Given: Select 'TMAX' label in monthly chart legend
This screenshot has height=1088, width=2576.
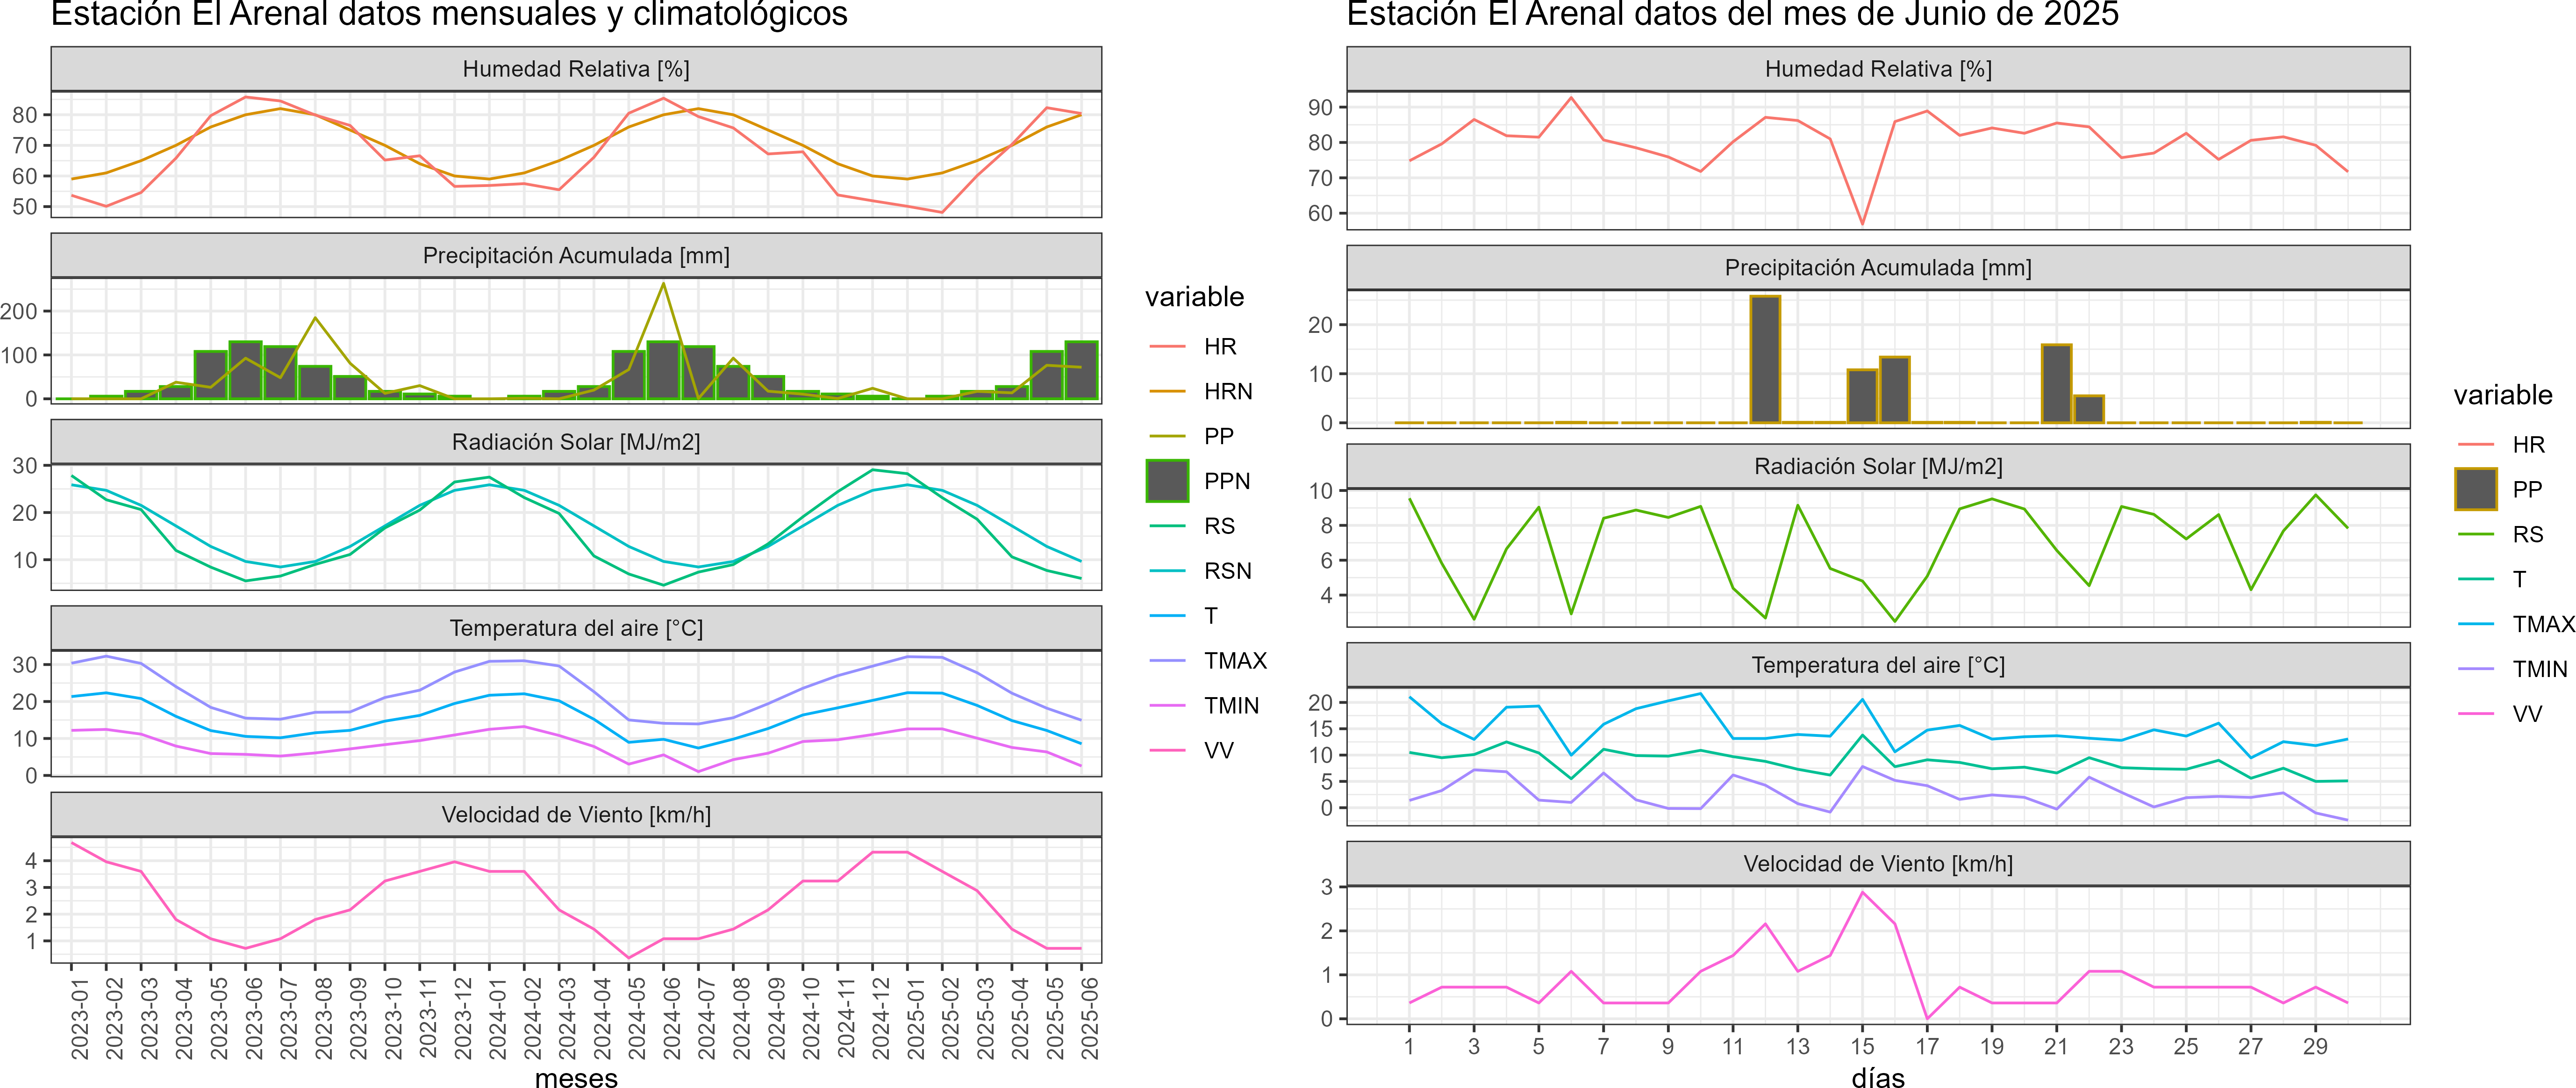Looking at the screenshot, I should [1235, 661].
